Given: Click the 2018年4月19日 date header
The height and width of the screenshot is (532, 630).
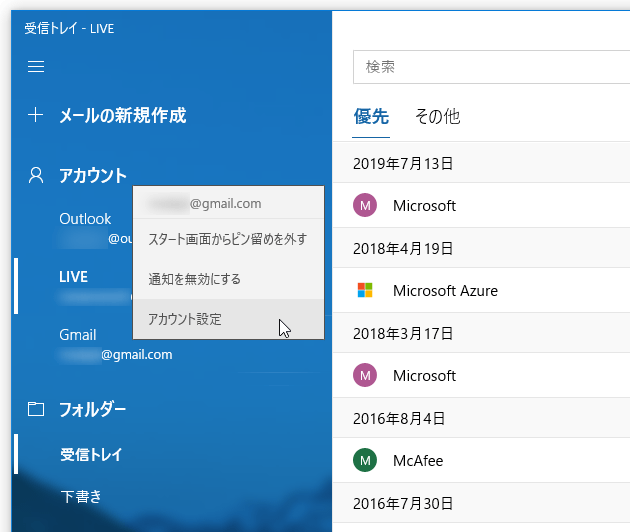Looking at the screenshot, I should pos(403,248).
